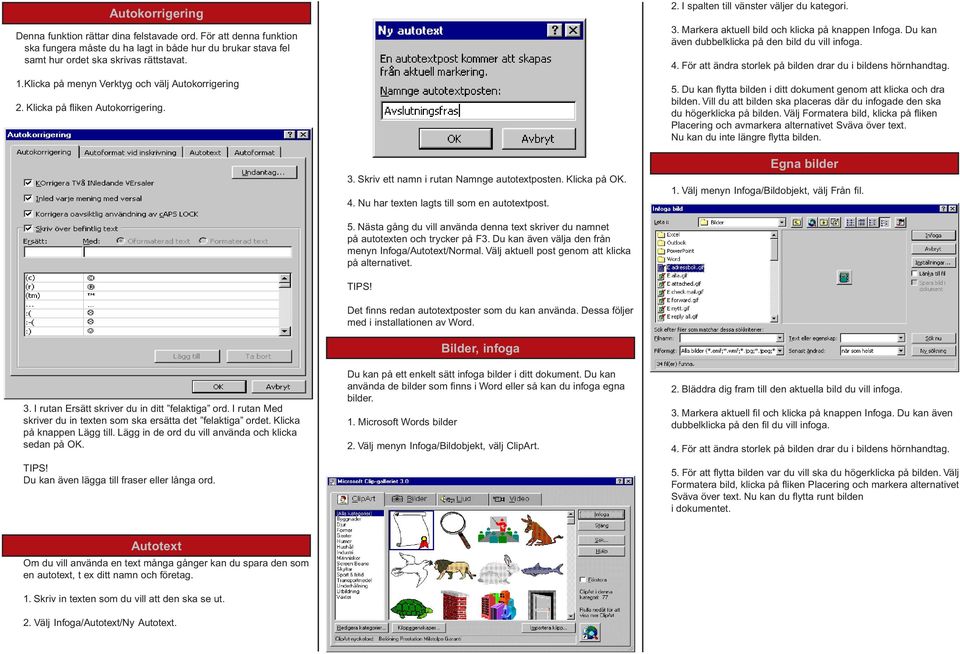Screen dimensions: 960x654
Task: Switch to the Autotext tab in Autokorrigering
Action: click(x=204, y=152)
